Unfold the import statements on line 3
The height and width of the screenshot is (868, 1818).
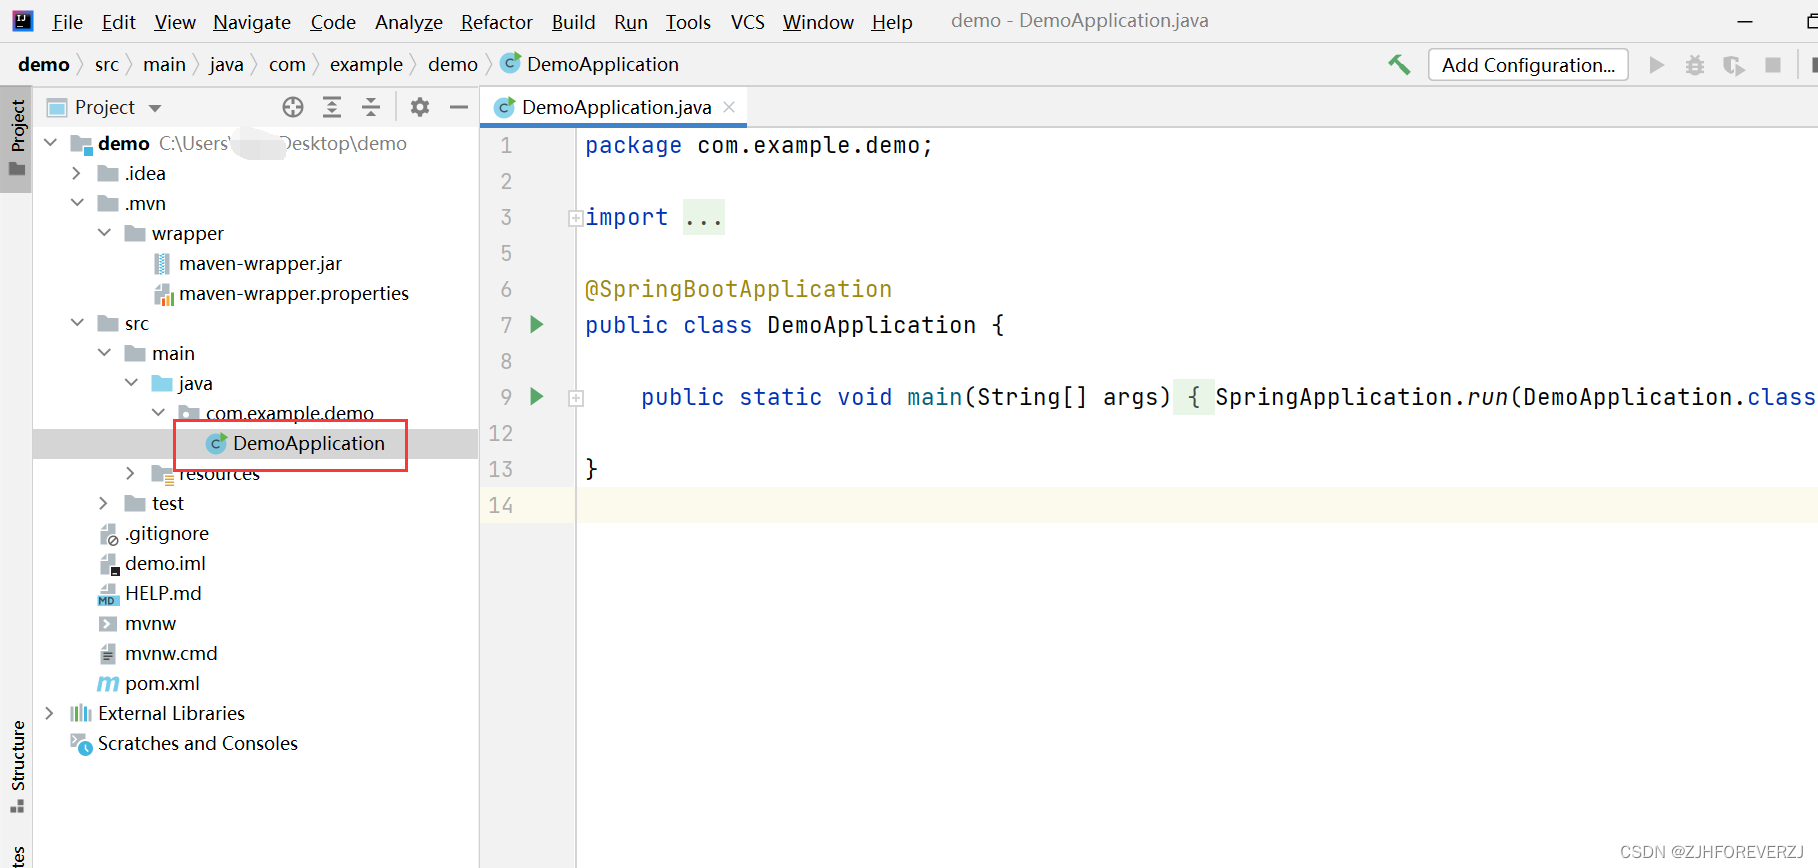coord(575,218)
